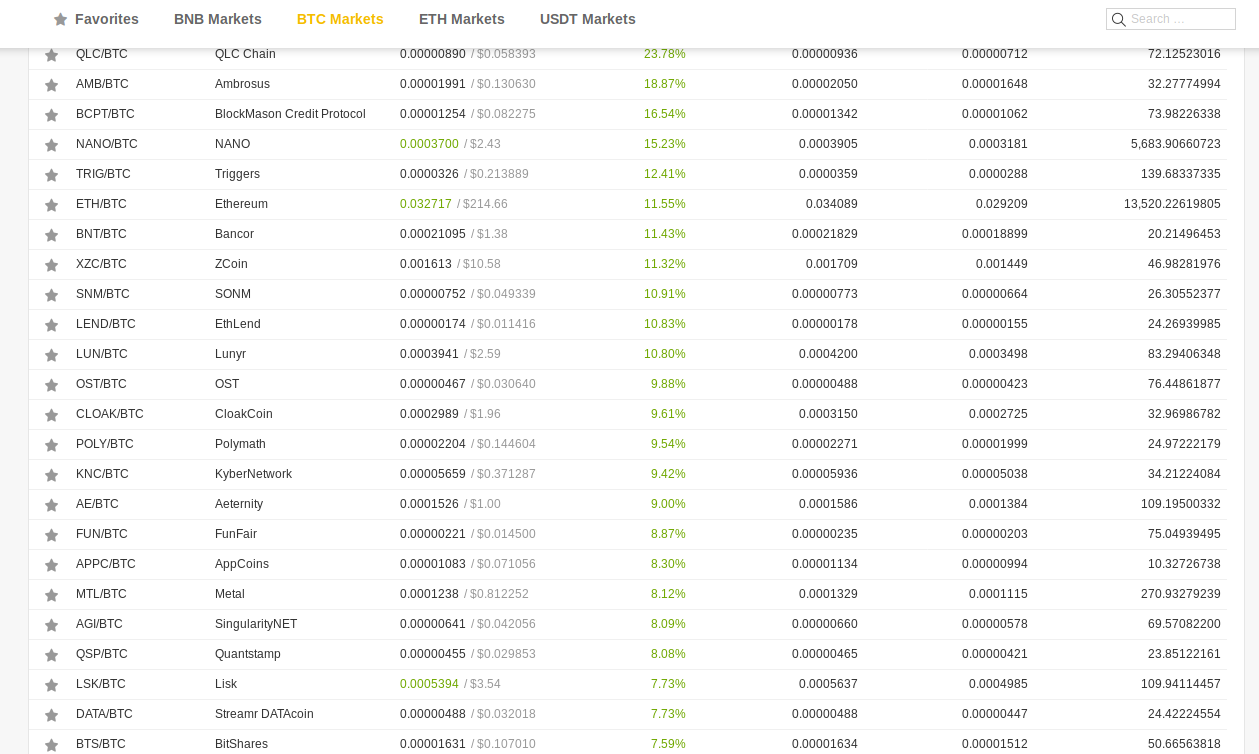The width and height of the screenshot is (1259, 754).
Task: Switch to BNB Markets tab
Action: tap(218, 19)
